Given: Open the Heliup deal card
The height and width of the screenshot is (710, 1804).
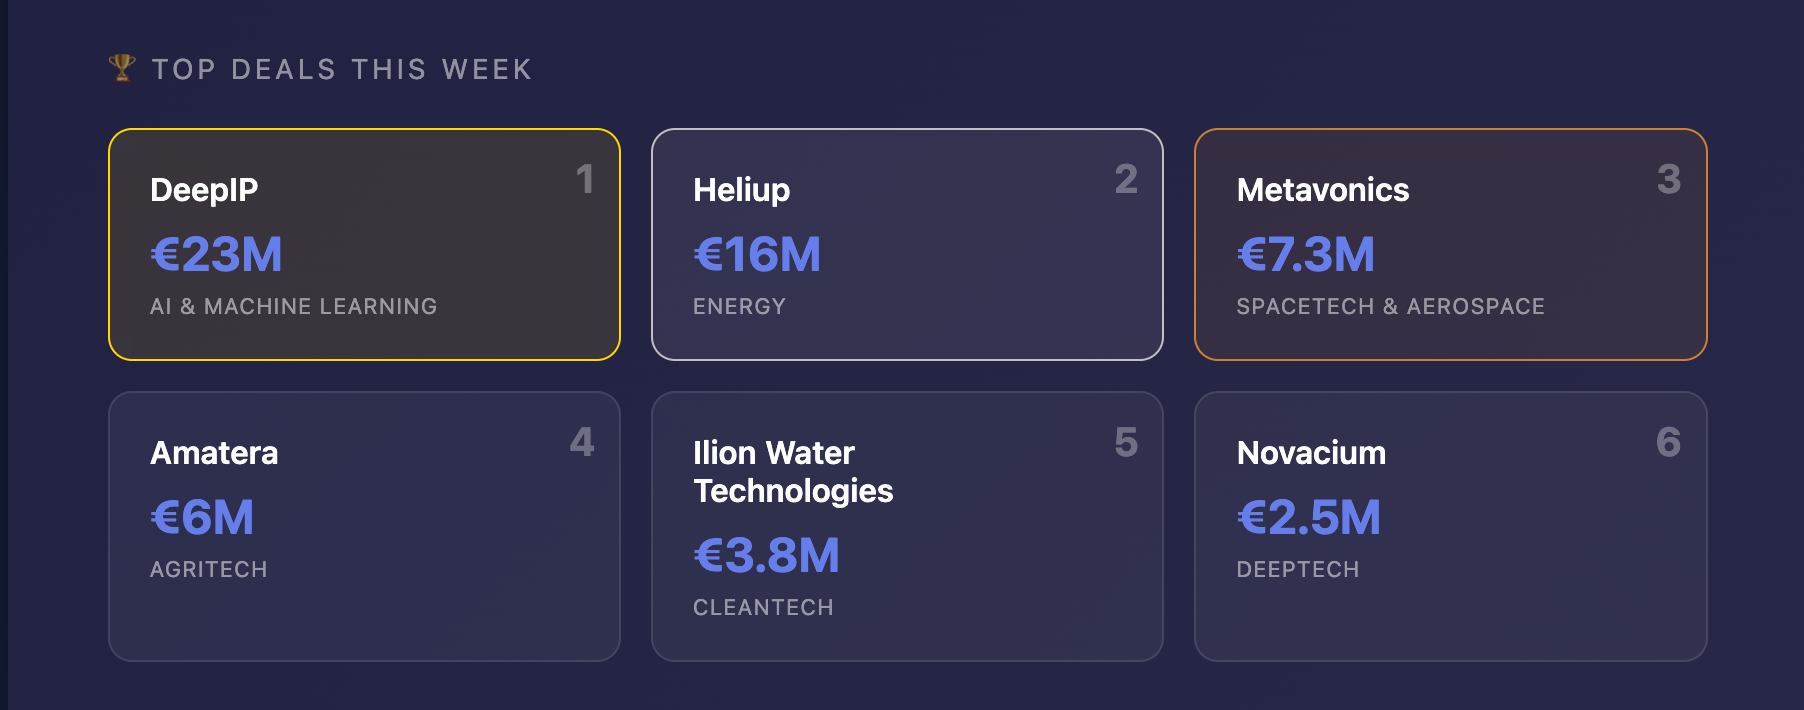Looking at the screenshot, I should pos(907,244).
